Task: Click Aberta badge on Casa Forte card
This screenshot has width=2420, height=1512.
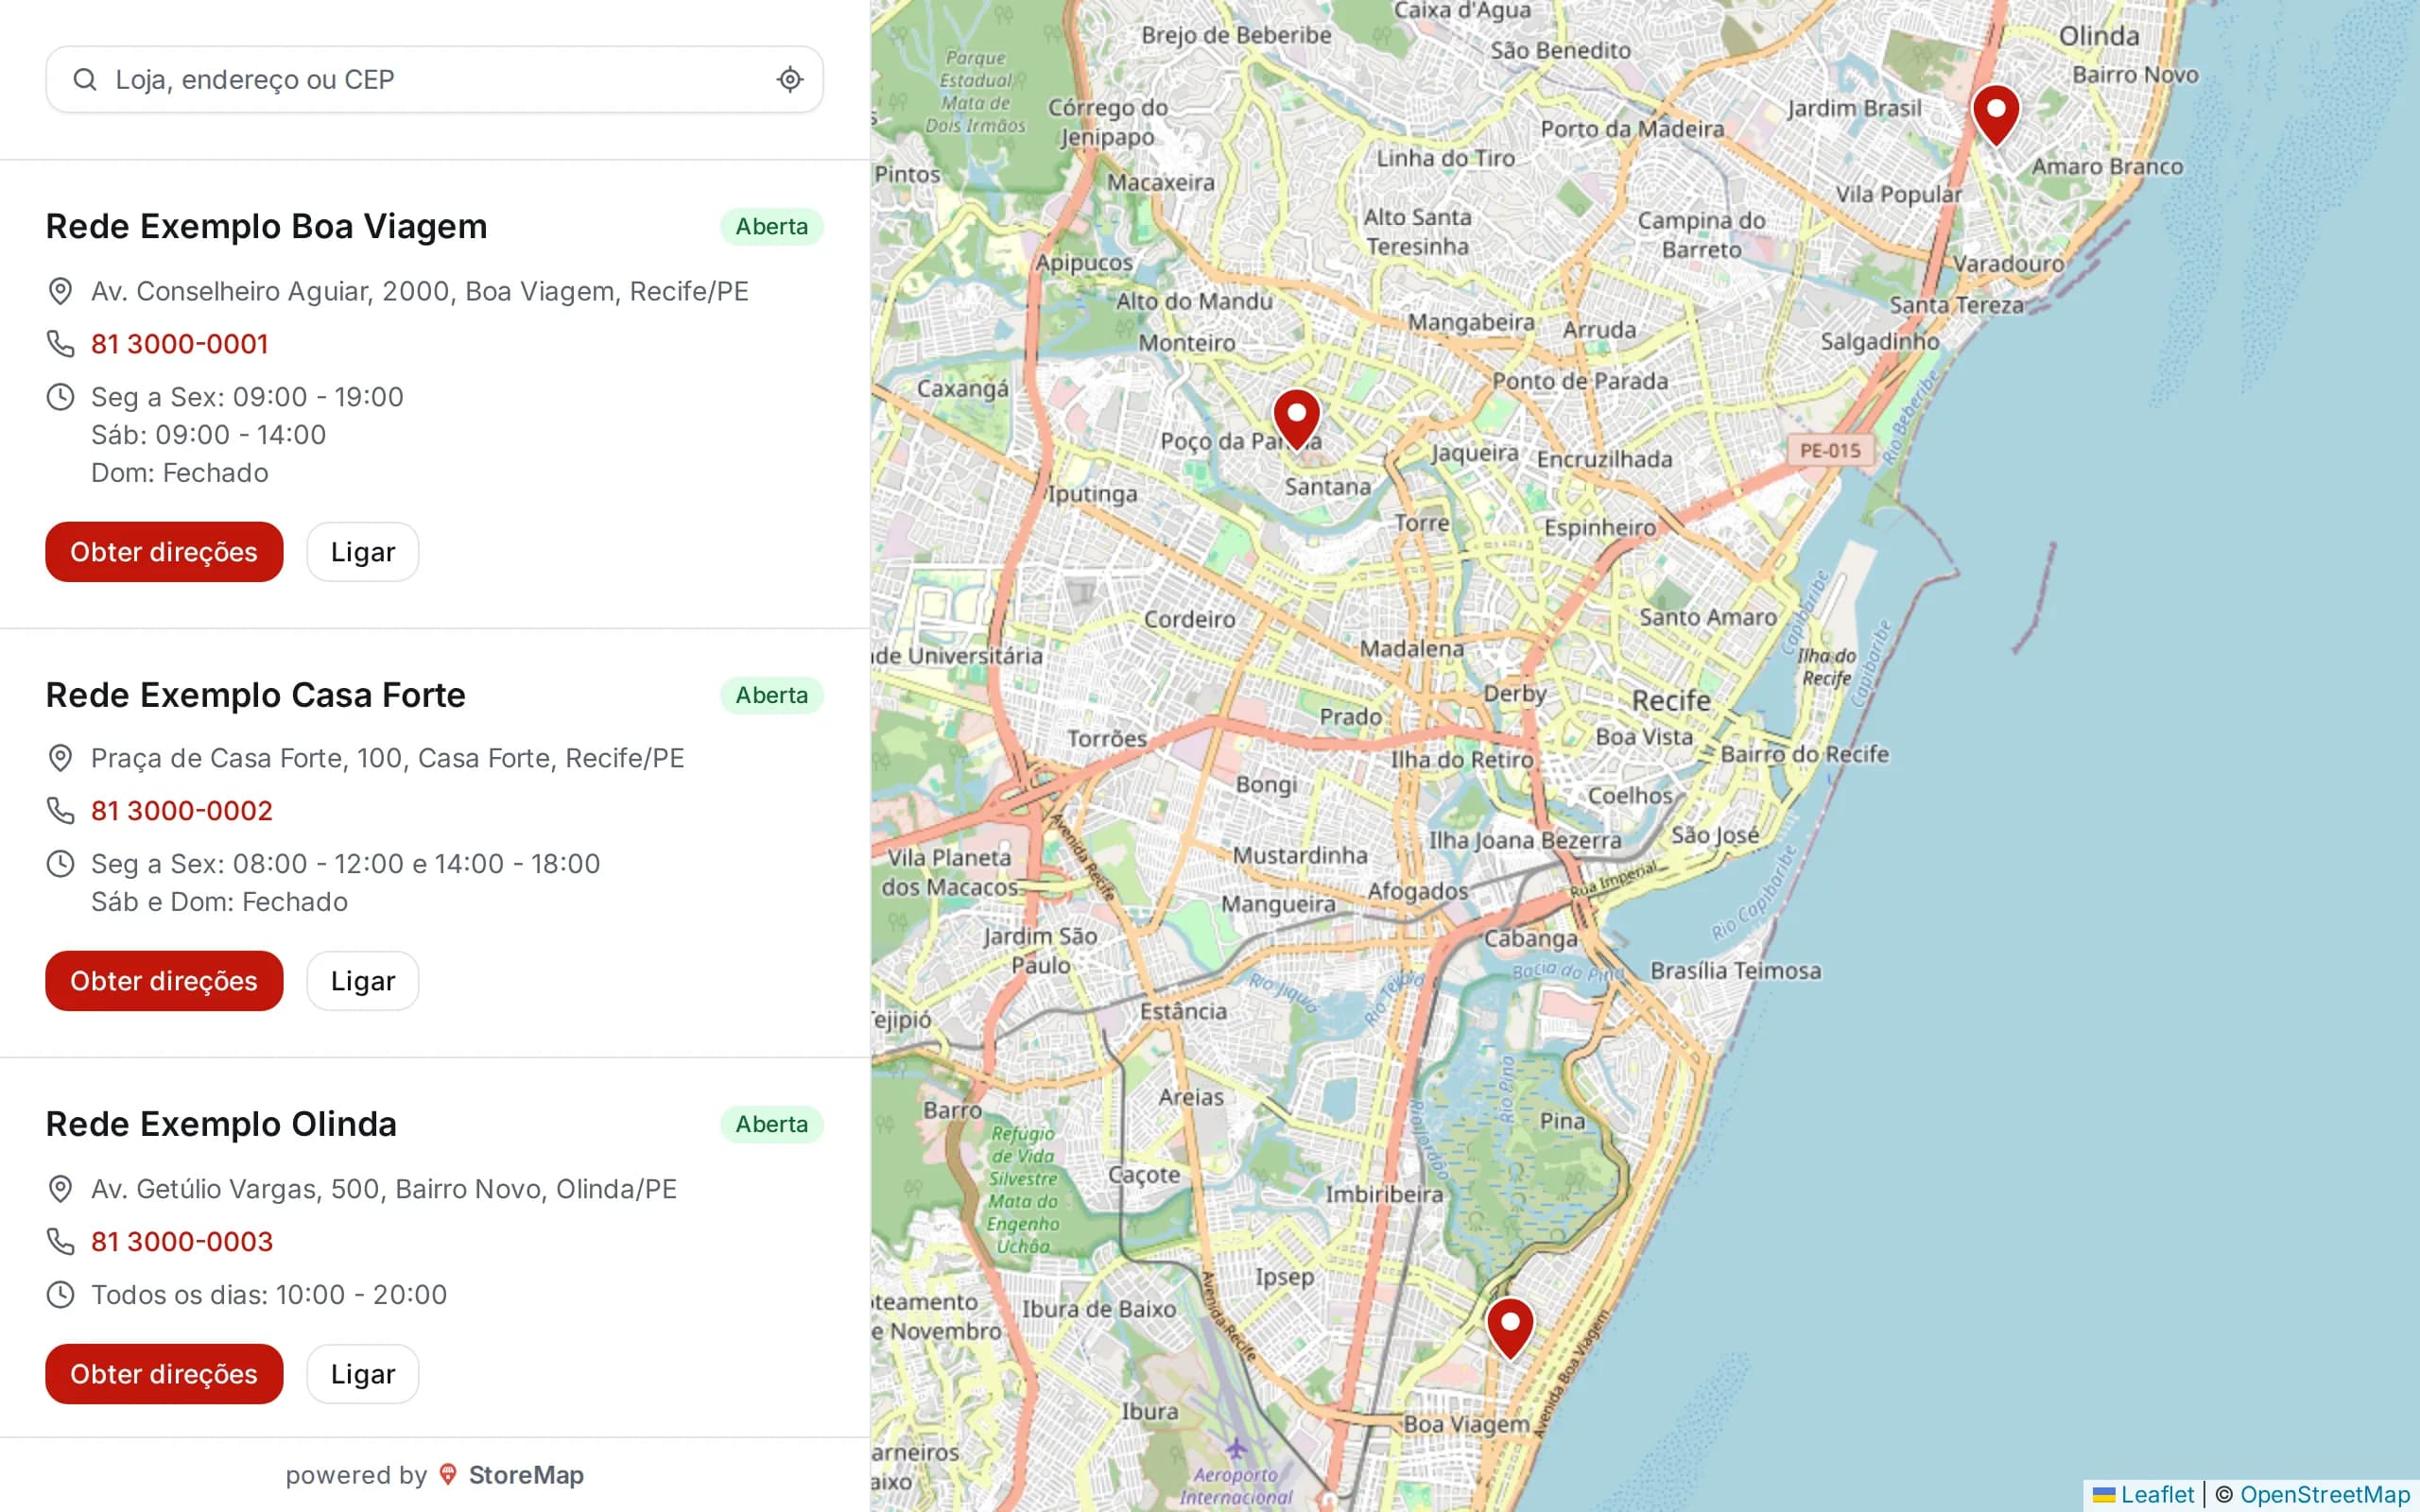Action: [x=772, y=695]
